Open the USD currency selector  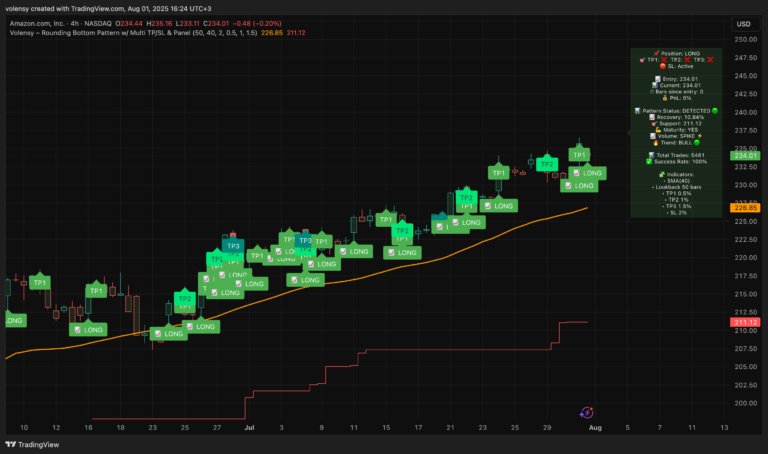744,24
